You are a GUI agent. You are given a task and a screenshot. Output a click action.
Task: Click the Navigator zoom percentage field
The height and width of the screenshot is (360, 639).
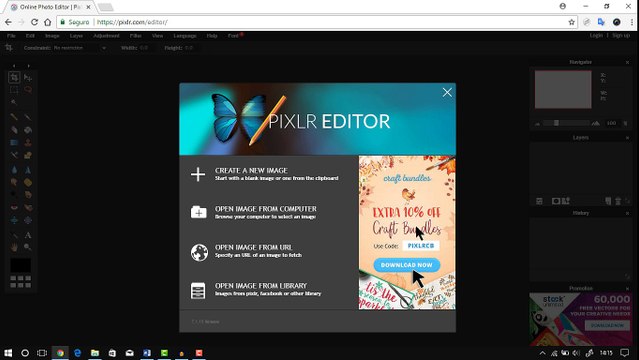coord(611,123)
